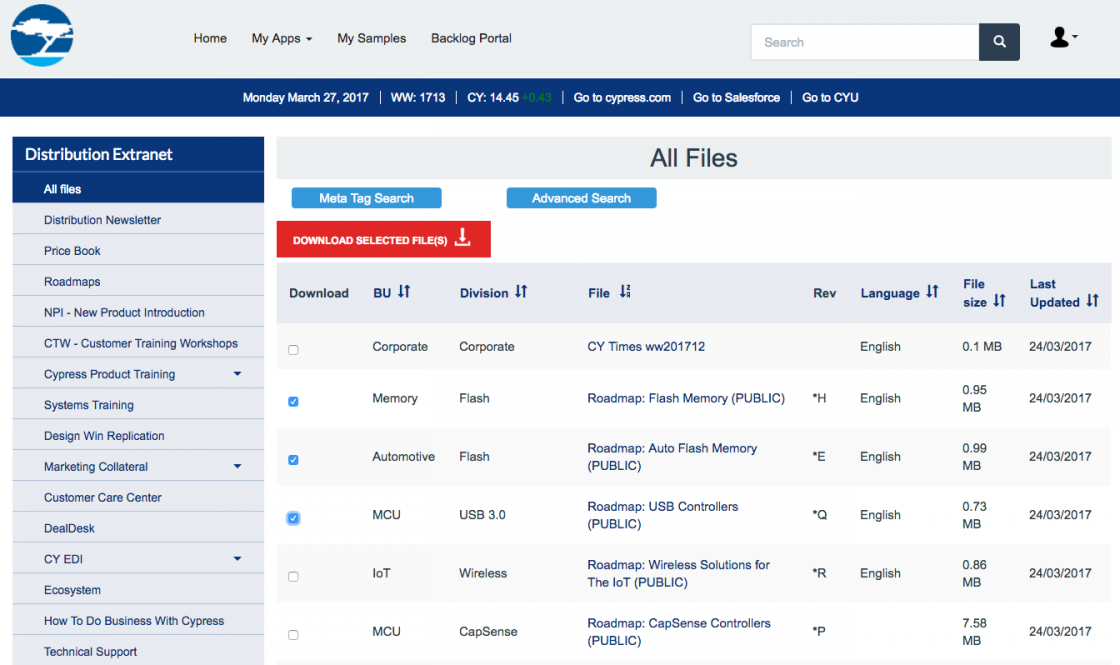Image resolution: width=1120 pixels, height=665 pixels.
Task: Expand Marketing Collateral submenu arrow
Action: pos(237,466)
